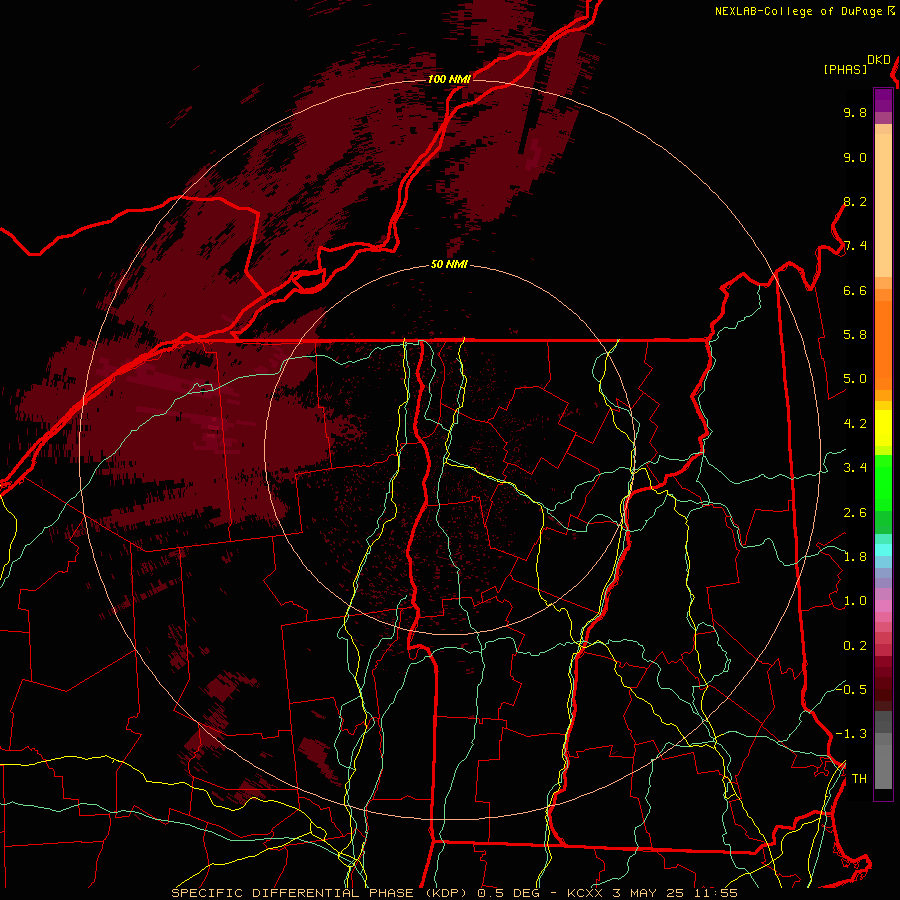Image resolution: width=900 pixels, height=900 pixels.
Task: Click the 6.6 value on the color scale
Action: pos(855,290)
